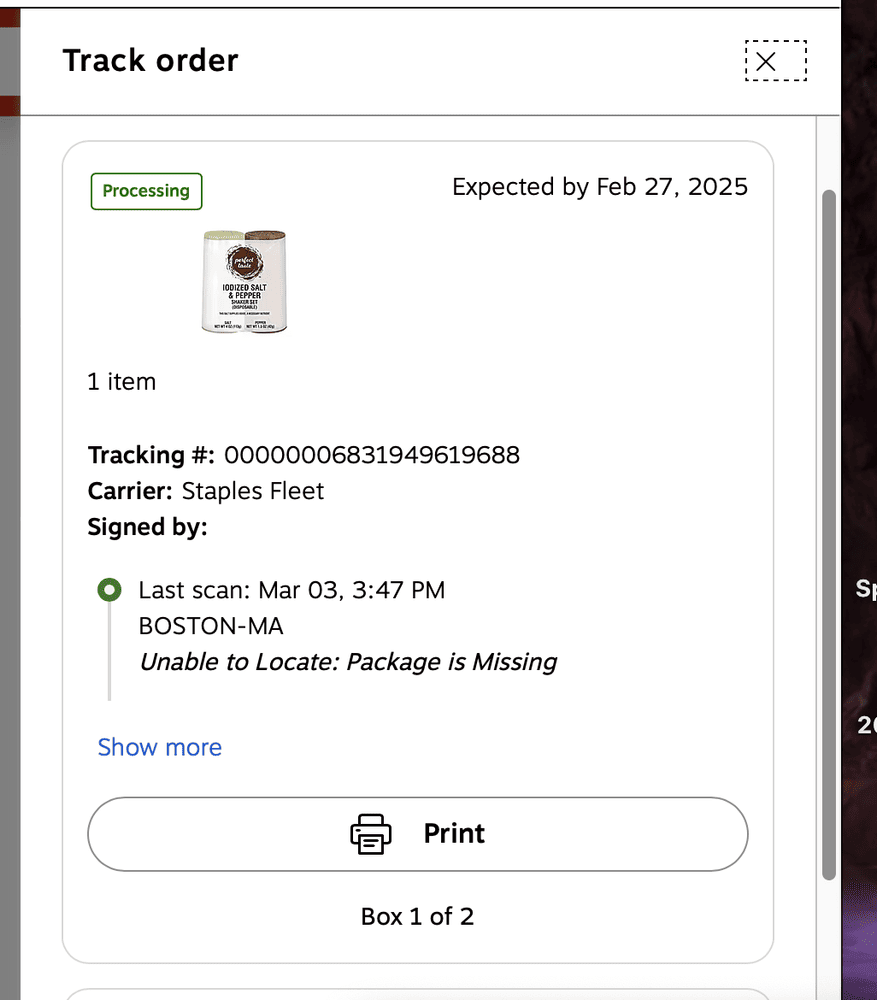
Task: Click the Unable to Locate status message
Action: (x=348, y=662)
